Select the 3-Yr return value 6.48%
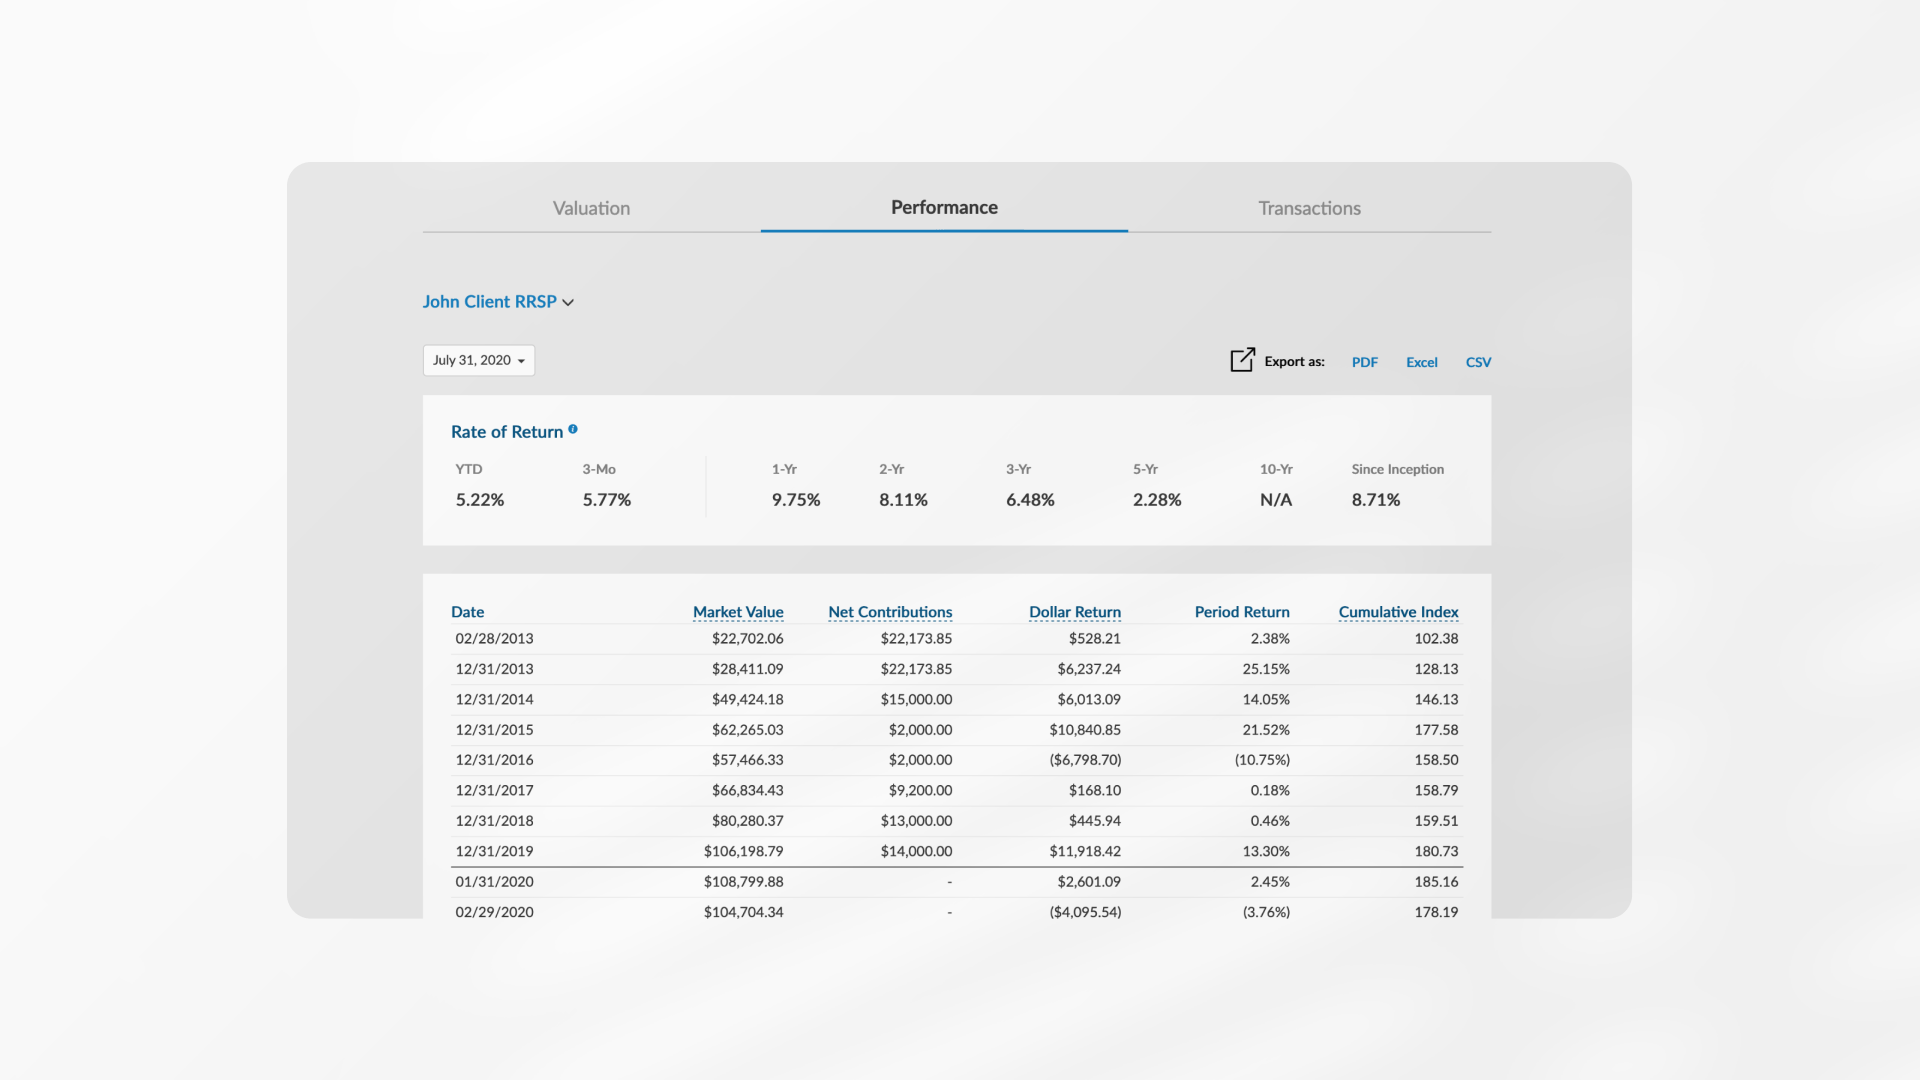Viewport: 1920px width, 1080px height. (x=1030, y=500)
